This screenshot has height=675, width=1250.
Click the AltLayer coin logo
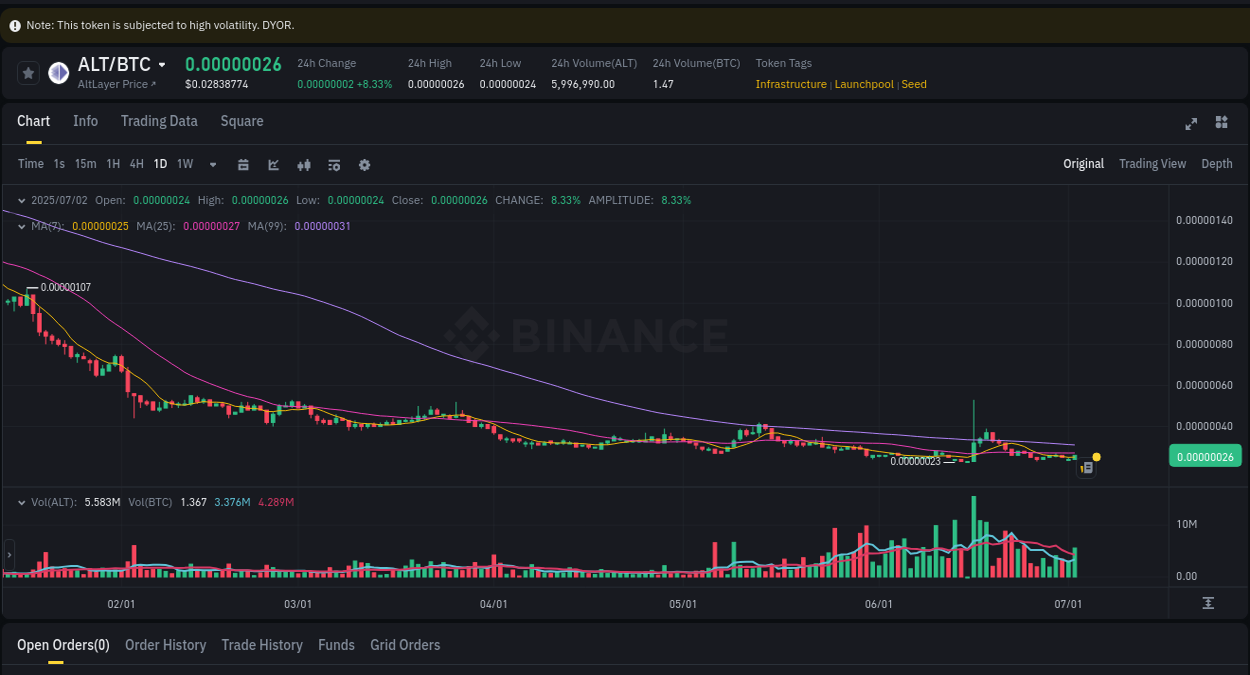coord(58,72)
